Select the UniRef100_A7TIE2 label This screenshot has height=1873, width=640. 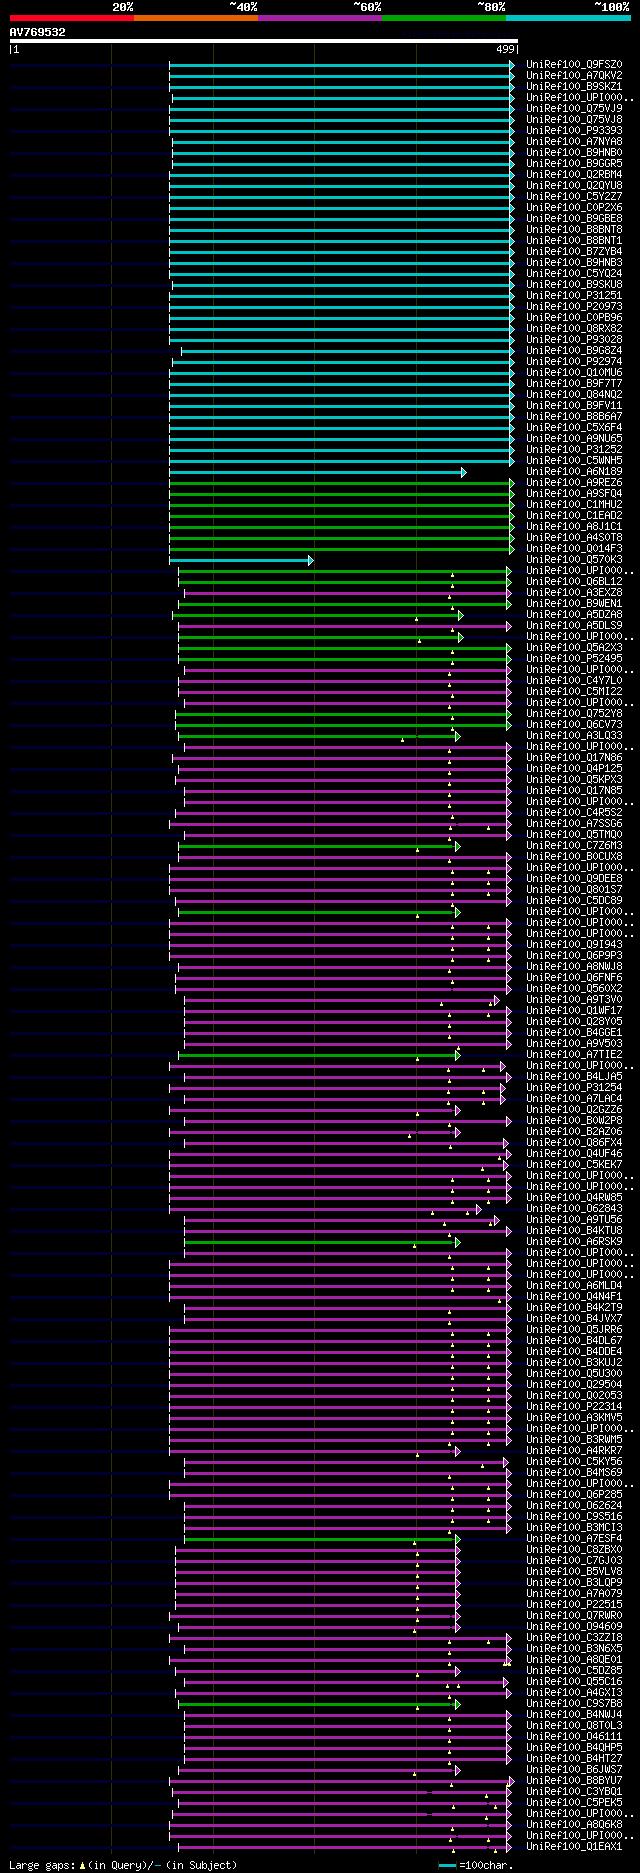pyautogui.click(x=574, y=1055)
